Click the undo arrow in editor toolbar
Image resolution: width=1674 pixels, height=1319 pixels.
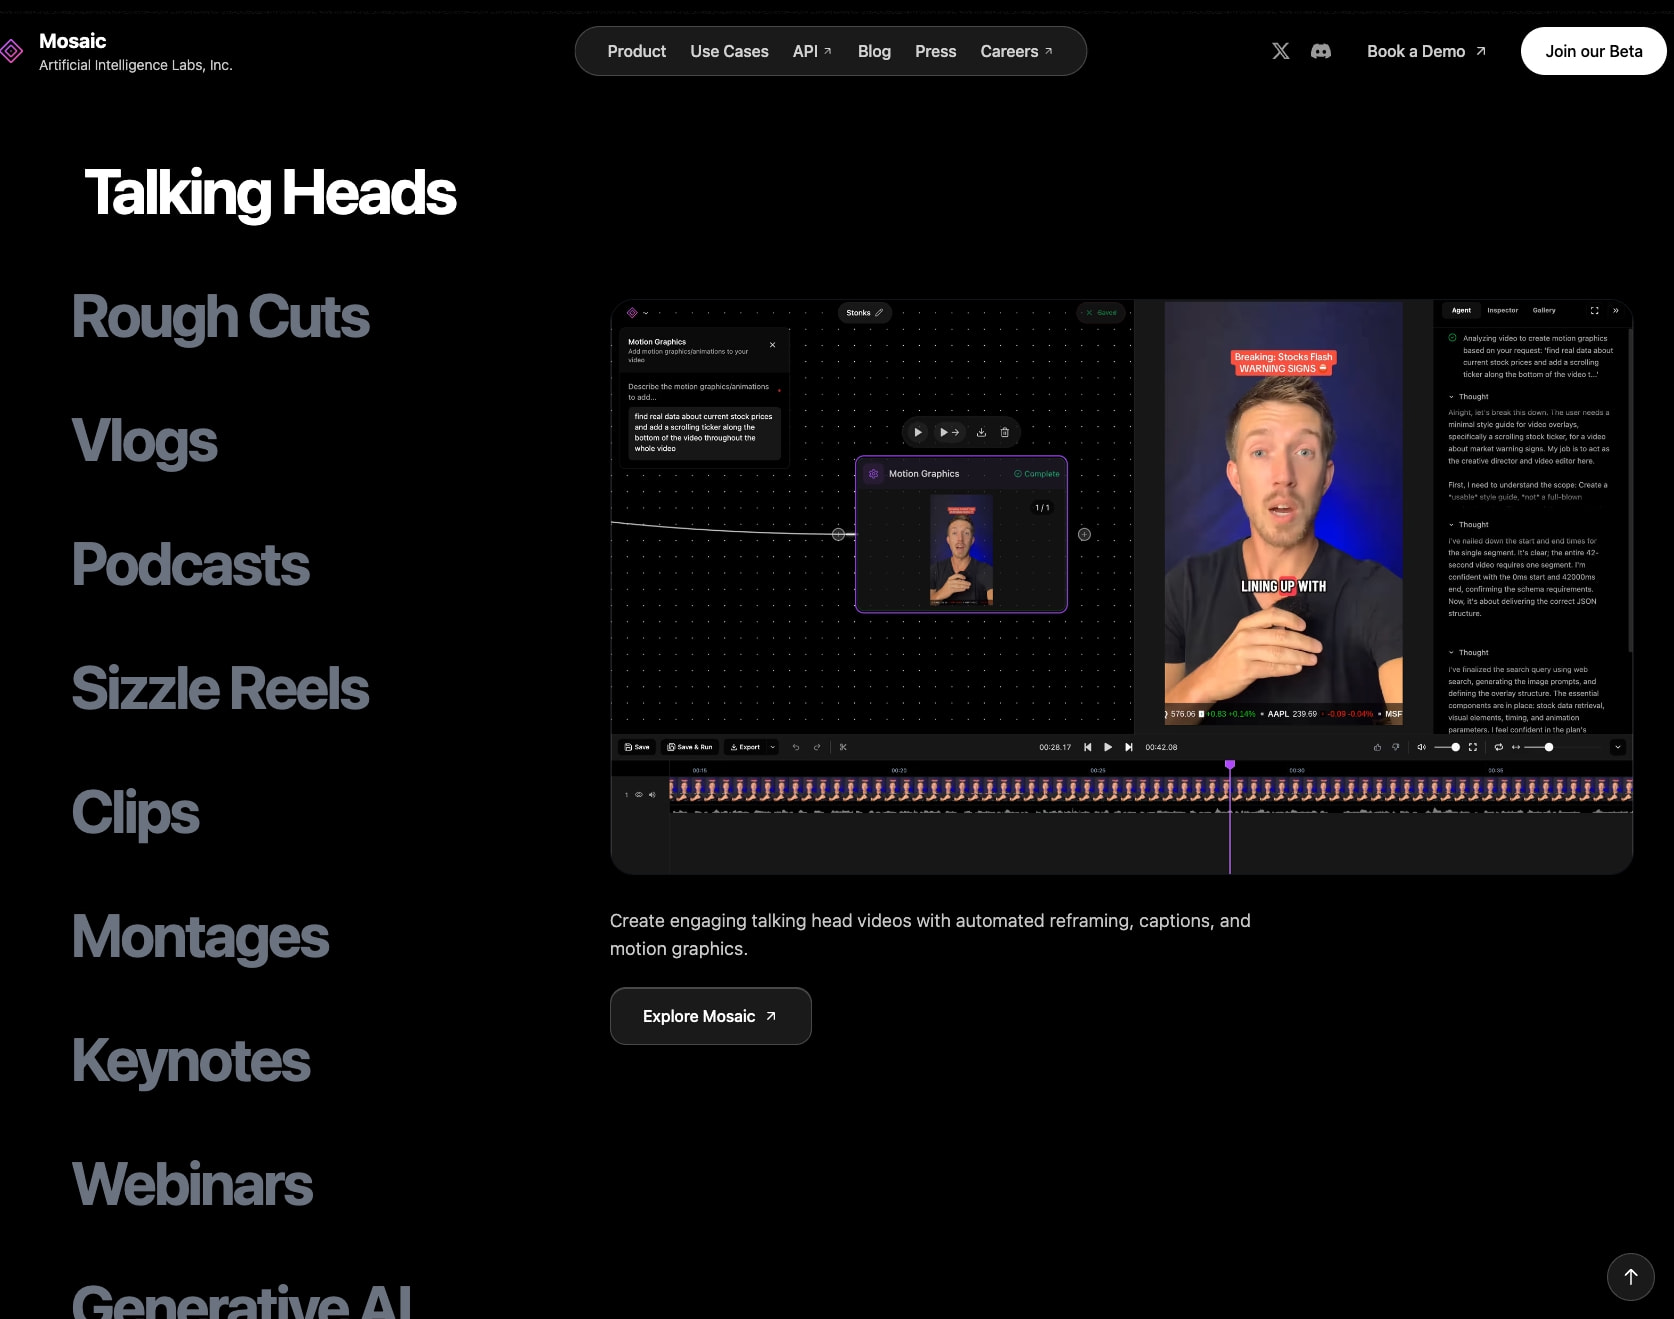[x=796, y=747]
